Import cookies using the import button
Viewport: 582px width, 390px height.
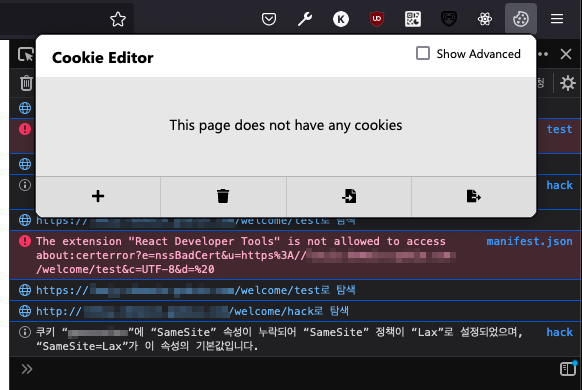pyautogui.click(x=349, y=196)
